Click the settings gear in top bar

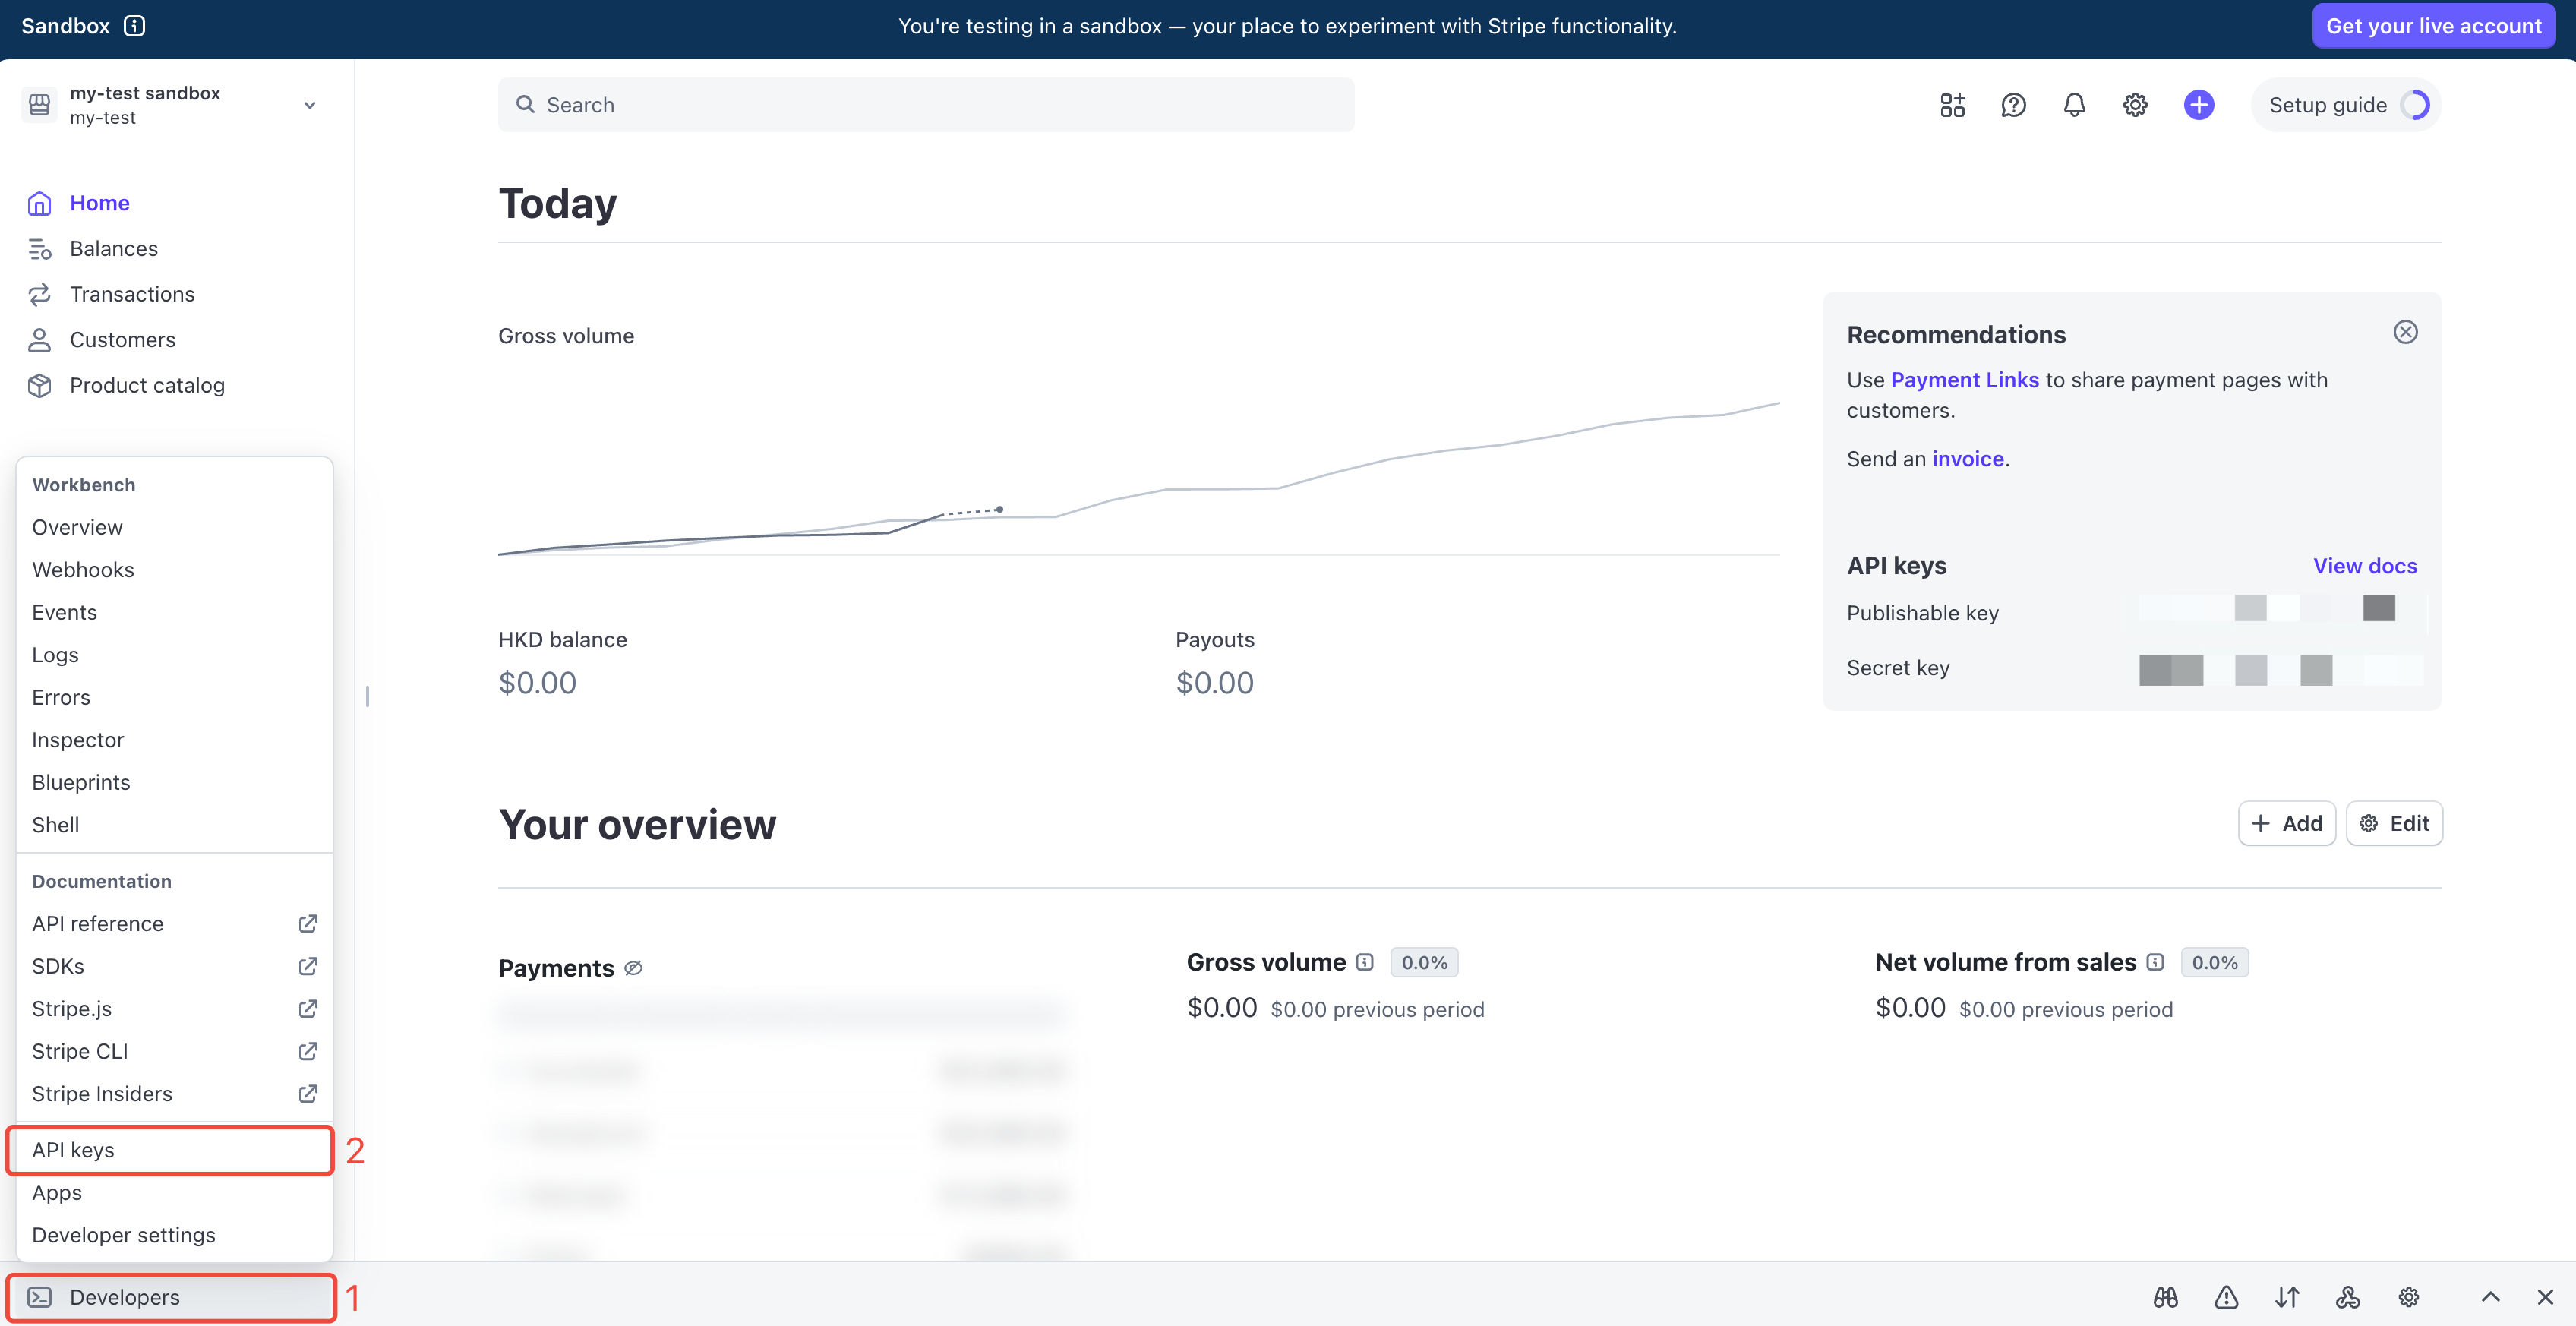click(x=2135, y=105)
